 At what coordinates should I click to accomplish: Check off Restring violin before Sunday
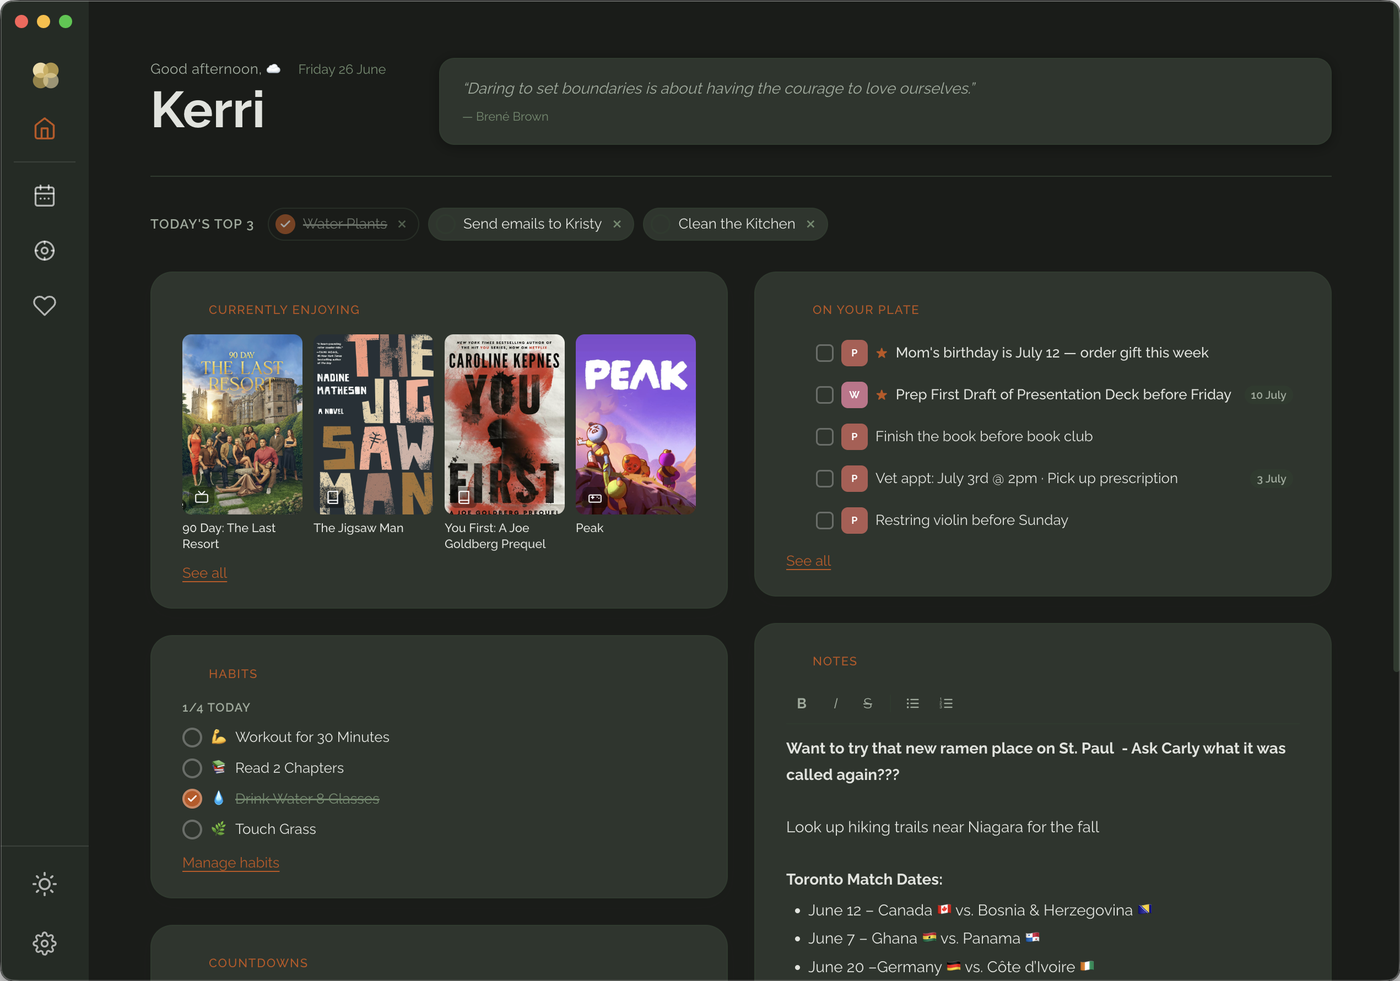824,520
